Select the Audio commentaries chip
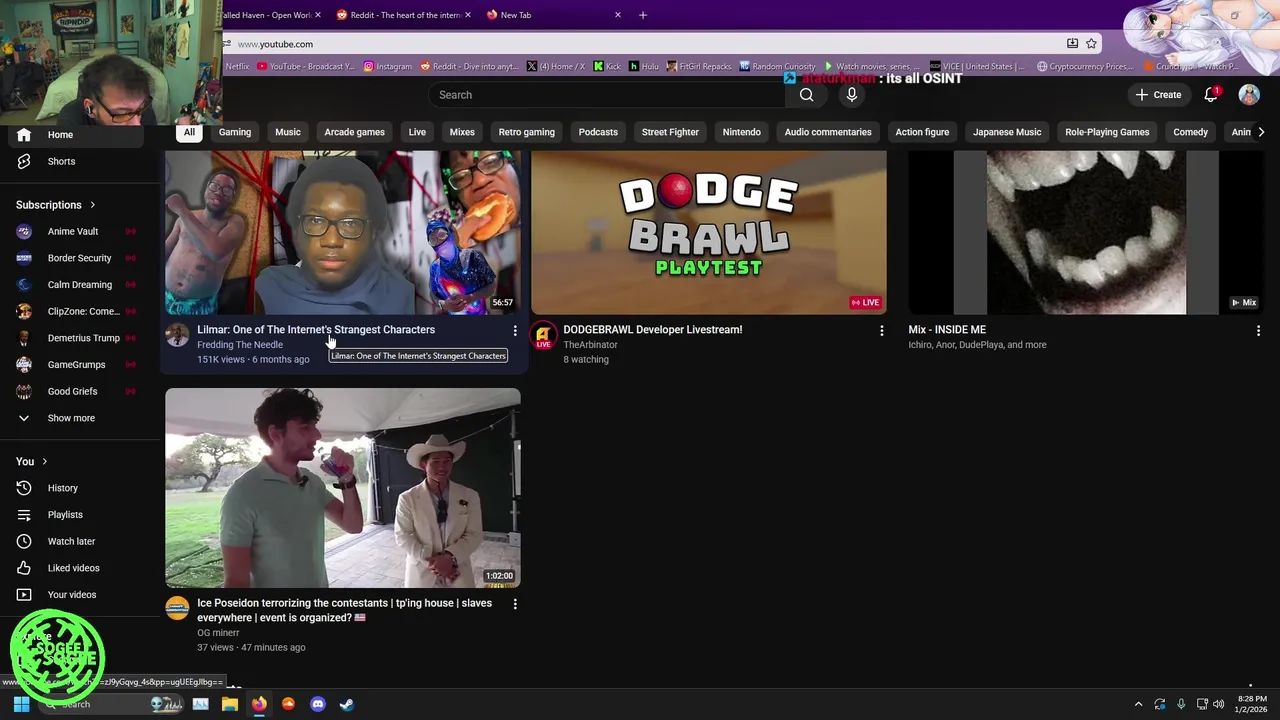This screenshot has width=1280, height=720. pyautogui.click(x=828, y=132)
